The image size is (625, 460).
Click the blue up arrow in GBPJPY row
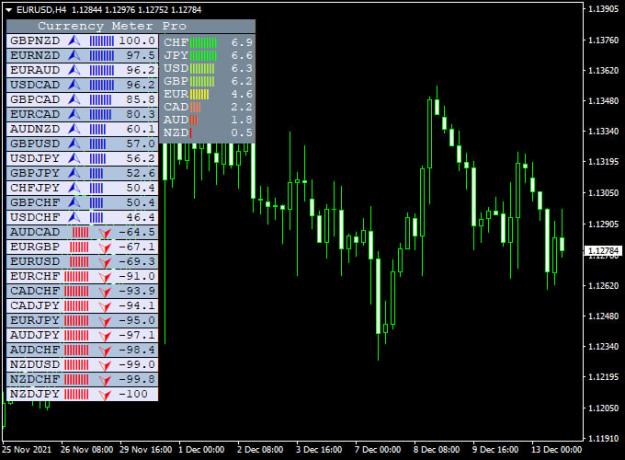click(x=74, y=173)
